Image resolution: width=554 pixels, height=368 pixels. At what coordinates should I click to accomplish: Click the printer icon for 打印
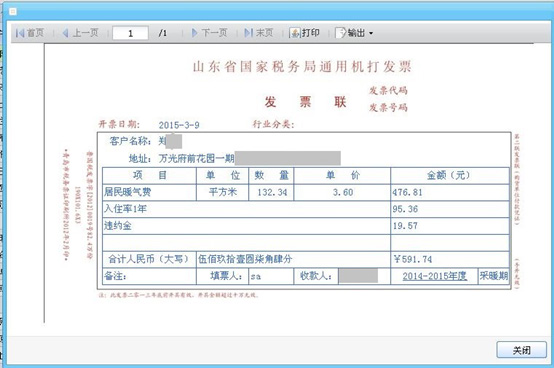[295, 33]
